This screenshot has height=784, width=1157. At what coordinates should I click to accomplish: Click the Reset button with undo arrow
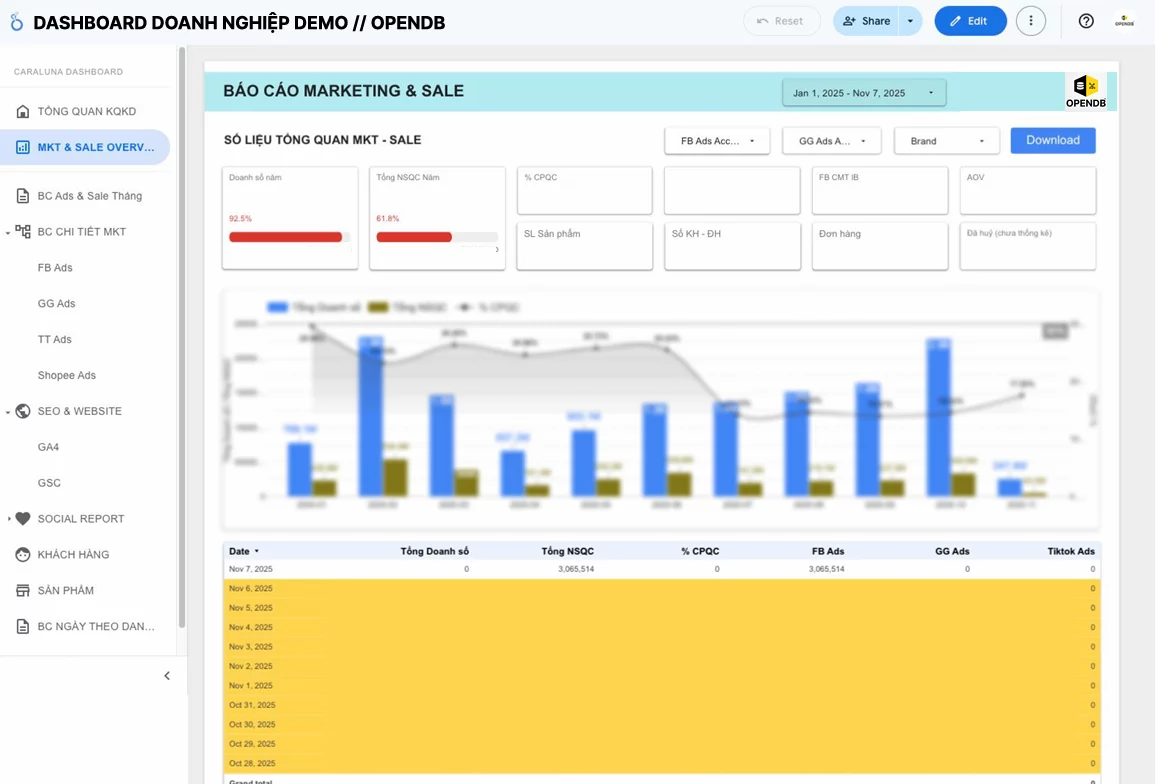tap(782, 20)
